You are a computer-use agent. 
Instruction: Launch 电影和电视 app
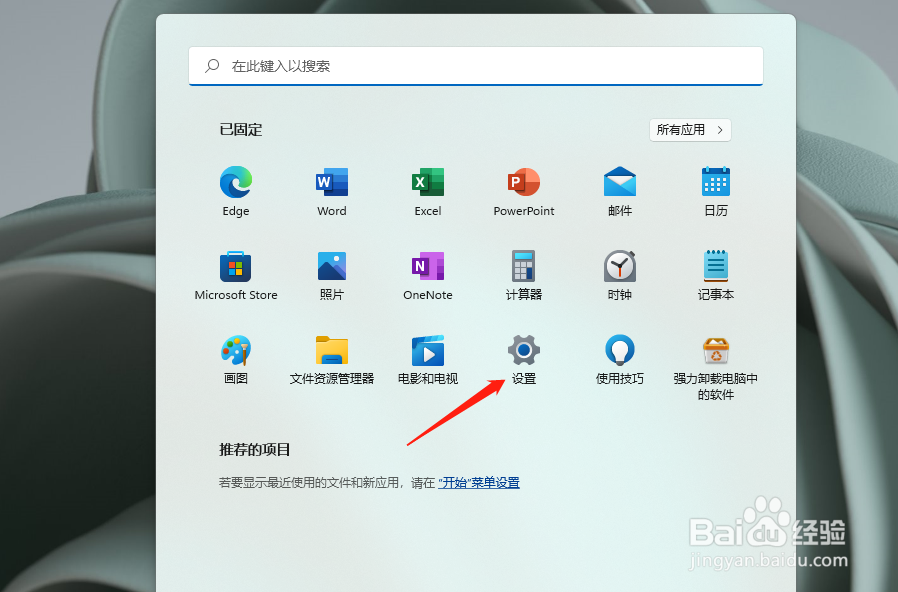tap(428, 360)
